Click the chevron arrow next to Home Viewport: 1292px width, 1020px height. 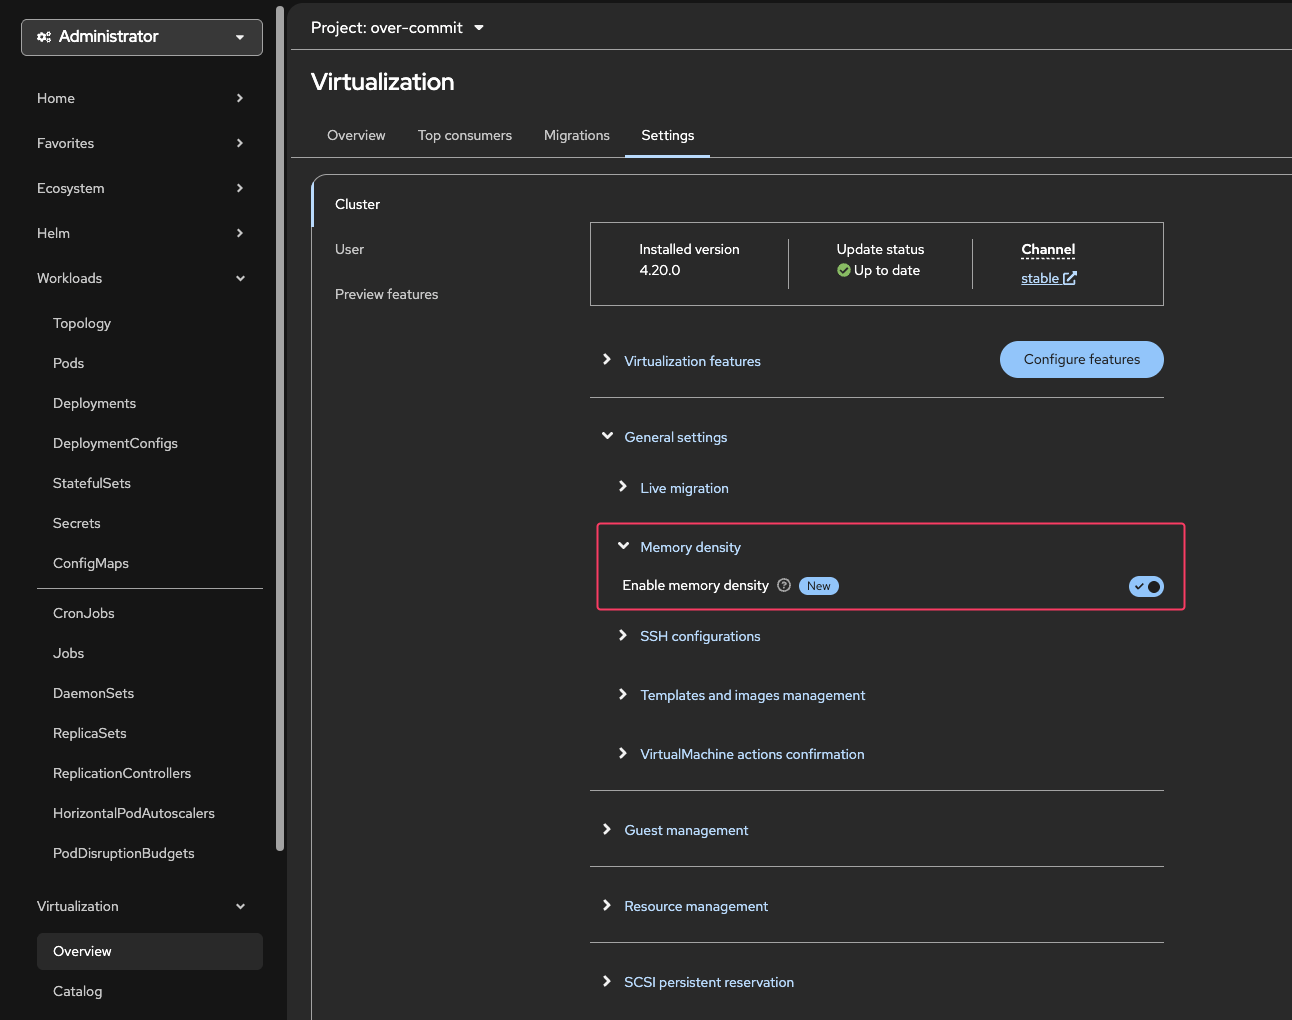[x=240, y=98]
